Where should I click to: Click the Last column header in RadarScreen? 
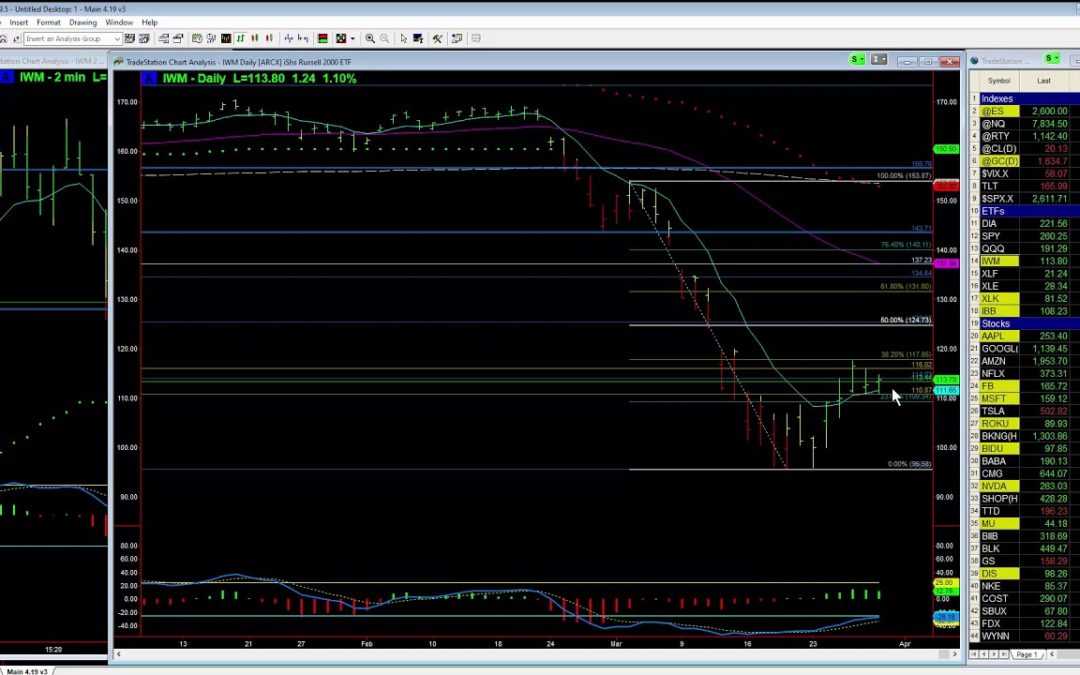[x=1043, y=81]
